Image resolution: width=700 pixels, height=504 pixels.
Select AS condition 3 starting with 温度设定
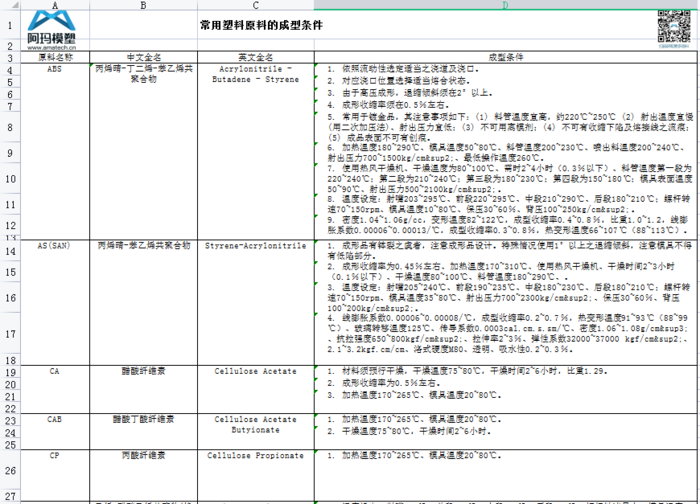pos(505,297)
